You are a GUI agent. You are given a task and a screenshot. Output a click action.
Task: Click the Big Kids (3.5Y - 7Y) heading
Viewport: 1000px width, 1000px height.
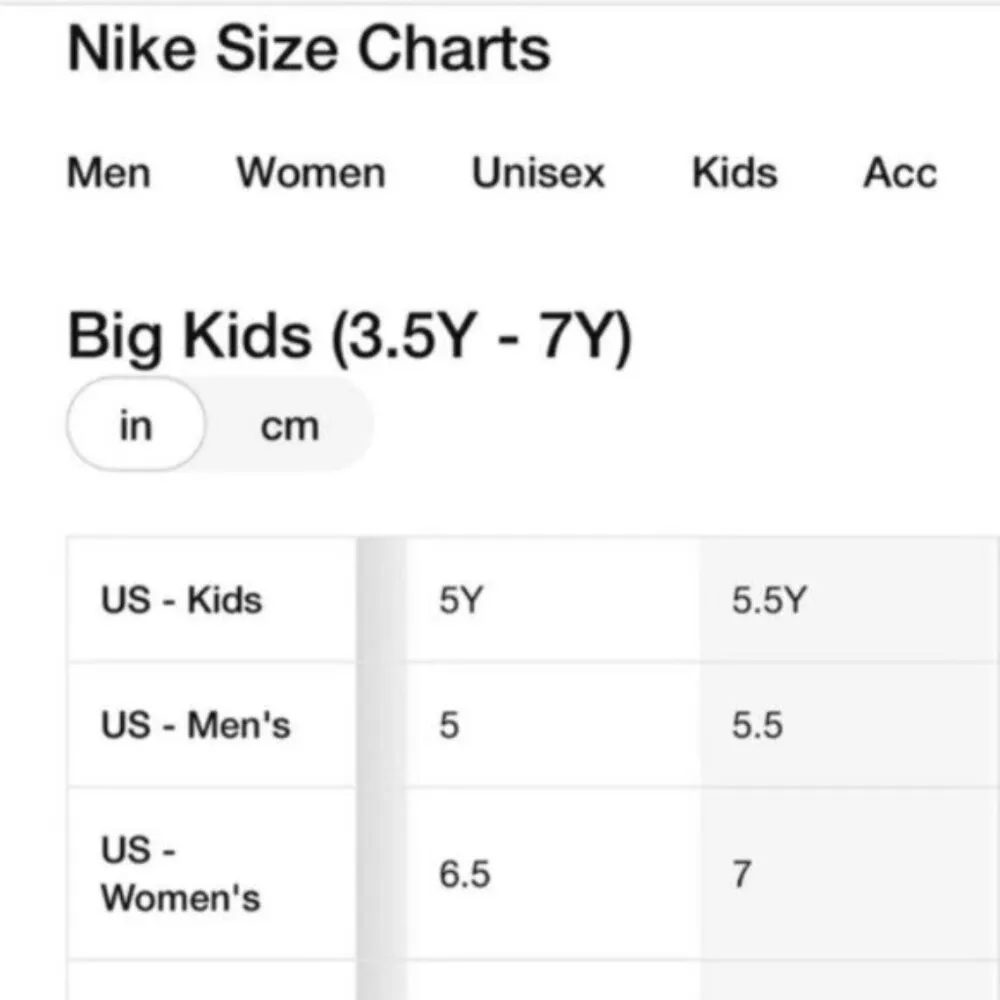[x=349, y=337]
